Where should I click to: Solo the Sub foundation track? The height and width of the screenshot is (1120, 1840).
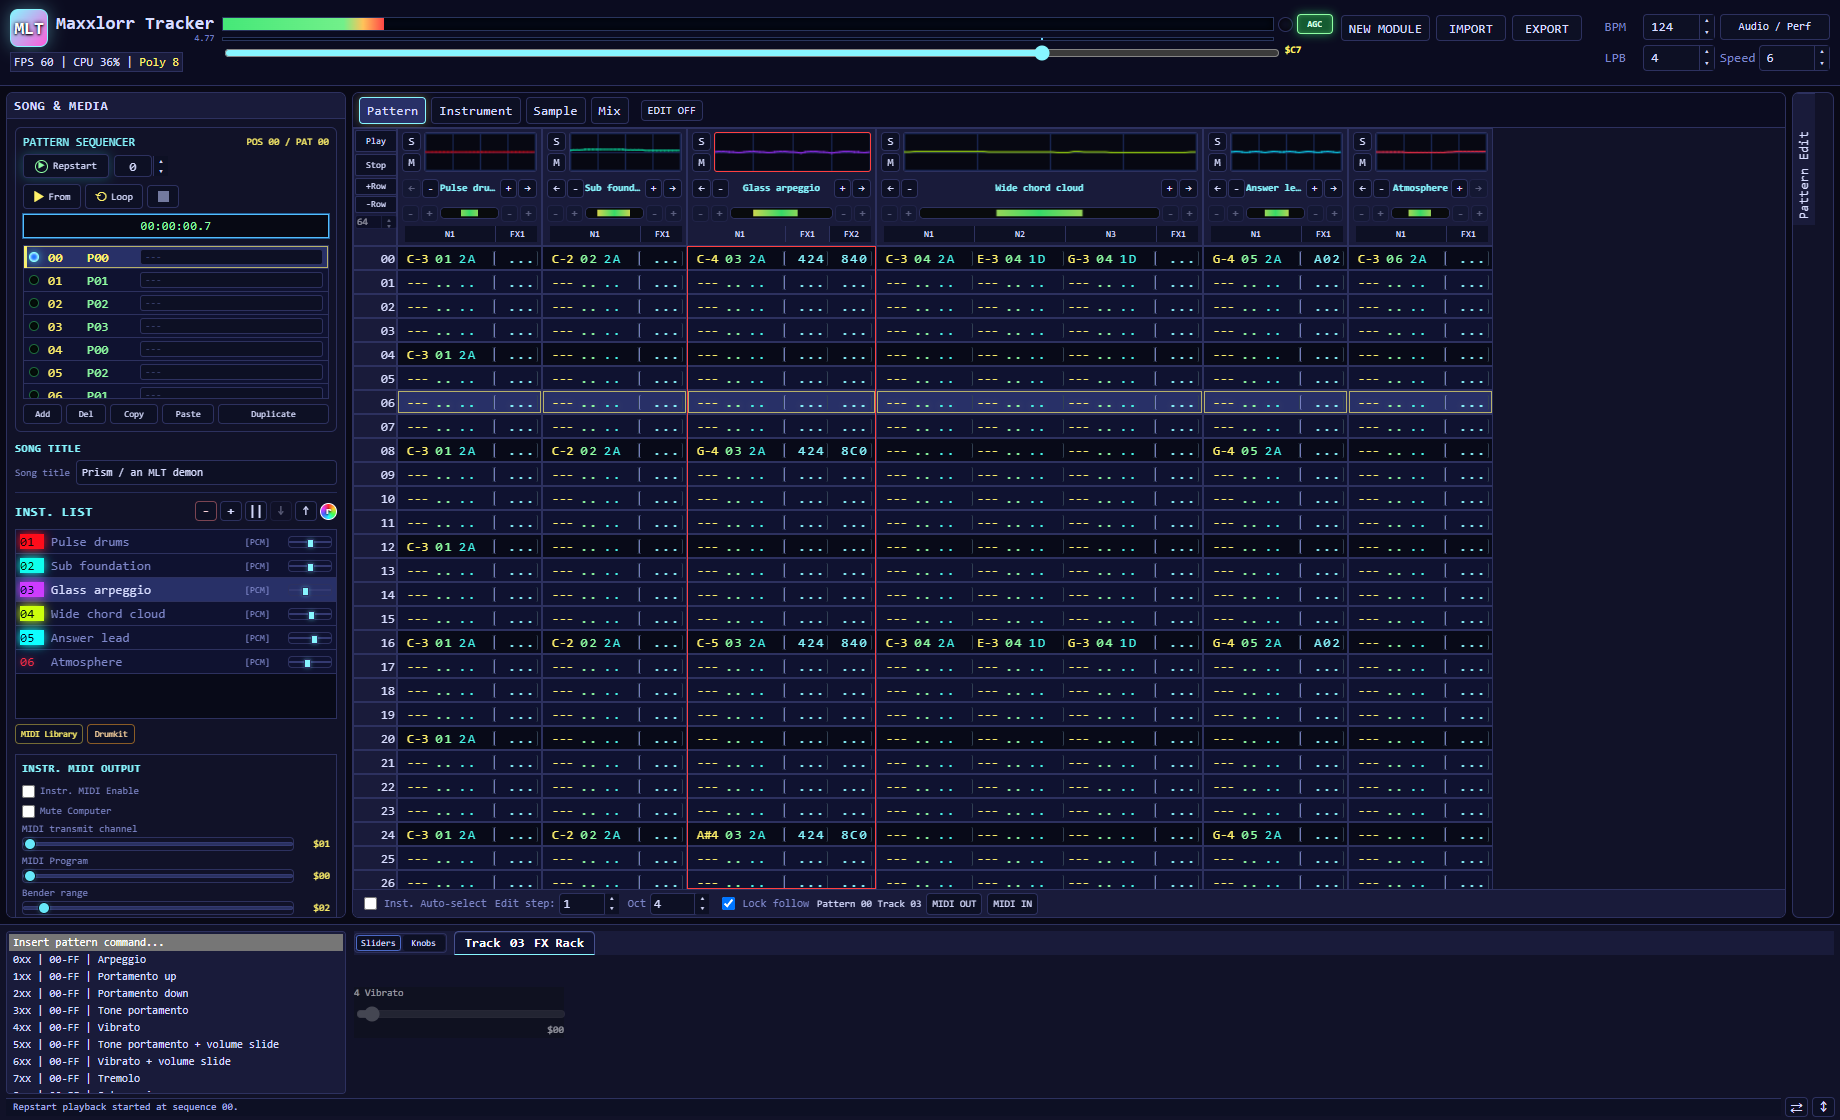pyautogui.click(x=556, y=142)
